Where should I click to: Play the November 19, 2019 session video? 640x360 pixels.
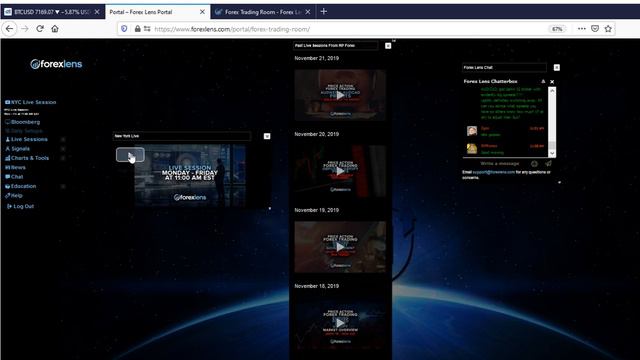click(x=340, y=247)
